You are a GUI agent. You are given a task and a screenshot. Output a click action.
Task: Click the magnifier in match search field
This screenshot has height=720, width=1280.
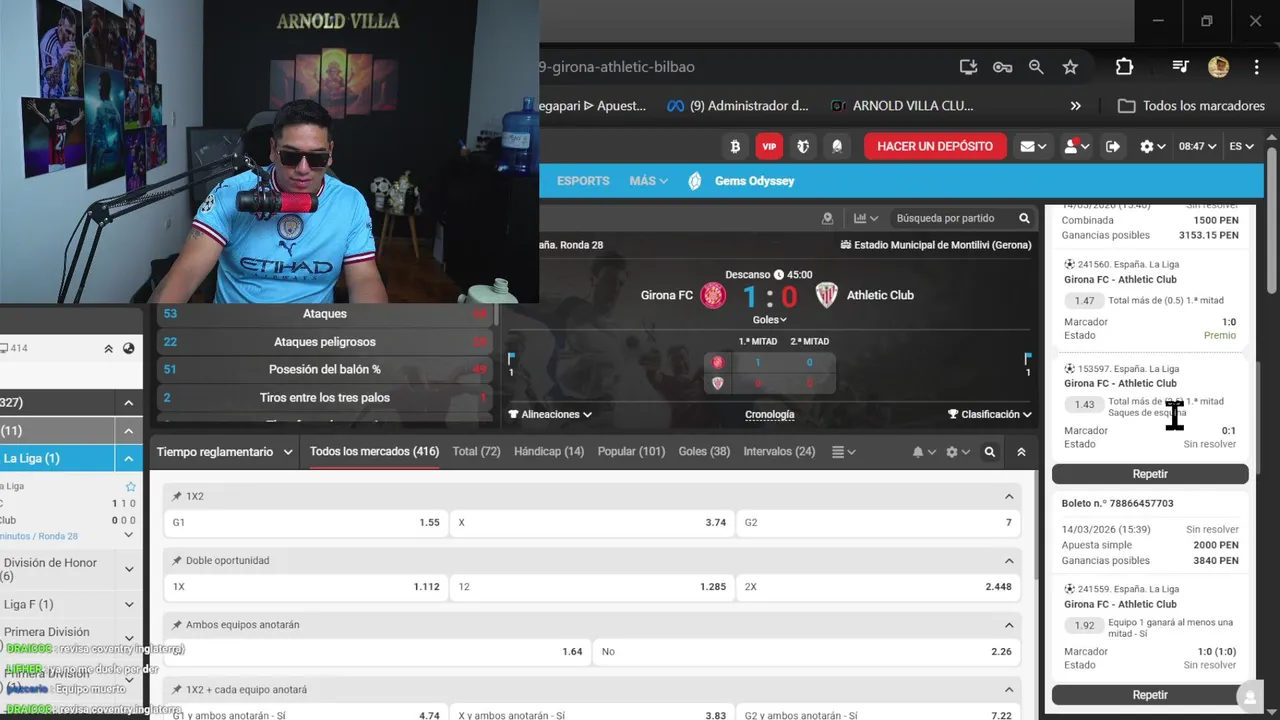pos(1024,218)
